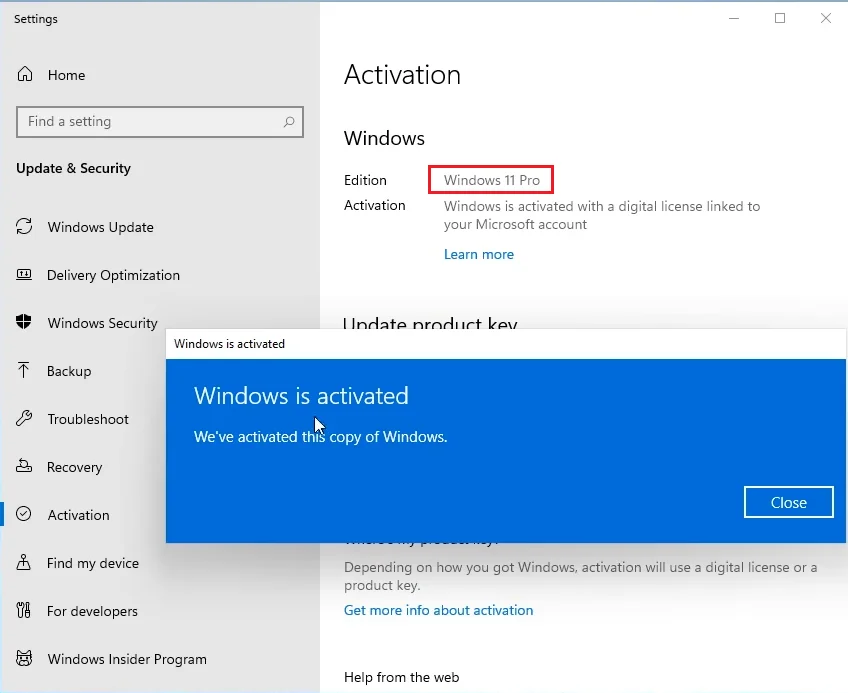The height and width of the screenshot is (693, 848).
Task: Click inside the Find a setting field
Action: click(x=150, y=121)
